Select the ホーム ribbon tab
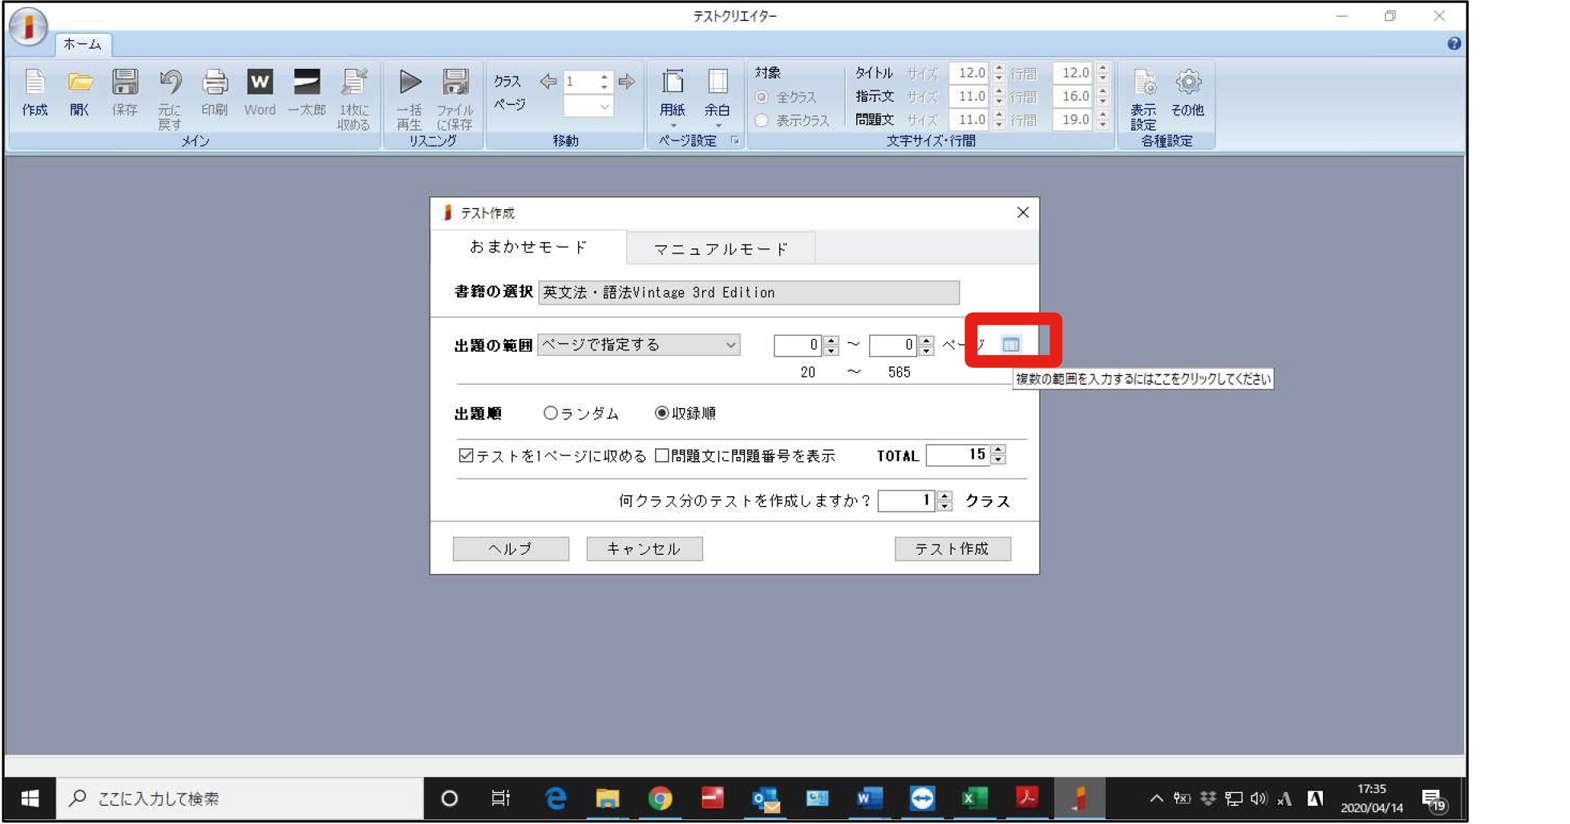 click(82, 44)
